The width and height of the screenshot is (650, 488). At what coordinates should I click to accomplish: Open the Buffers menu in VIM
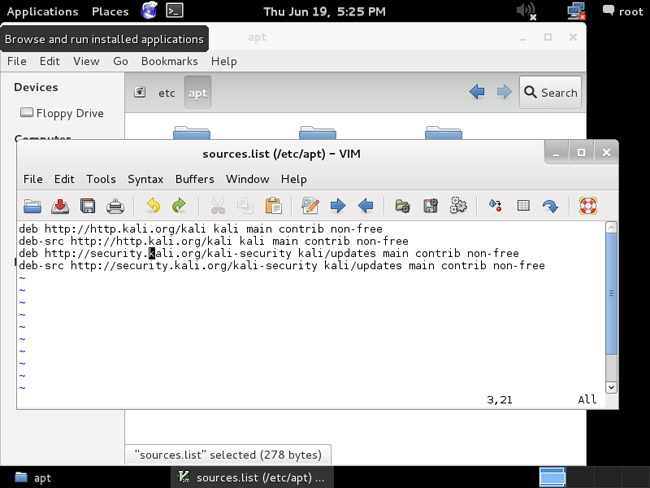click(194, 179)
